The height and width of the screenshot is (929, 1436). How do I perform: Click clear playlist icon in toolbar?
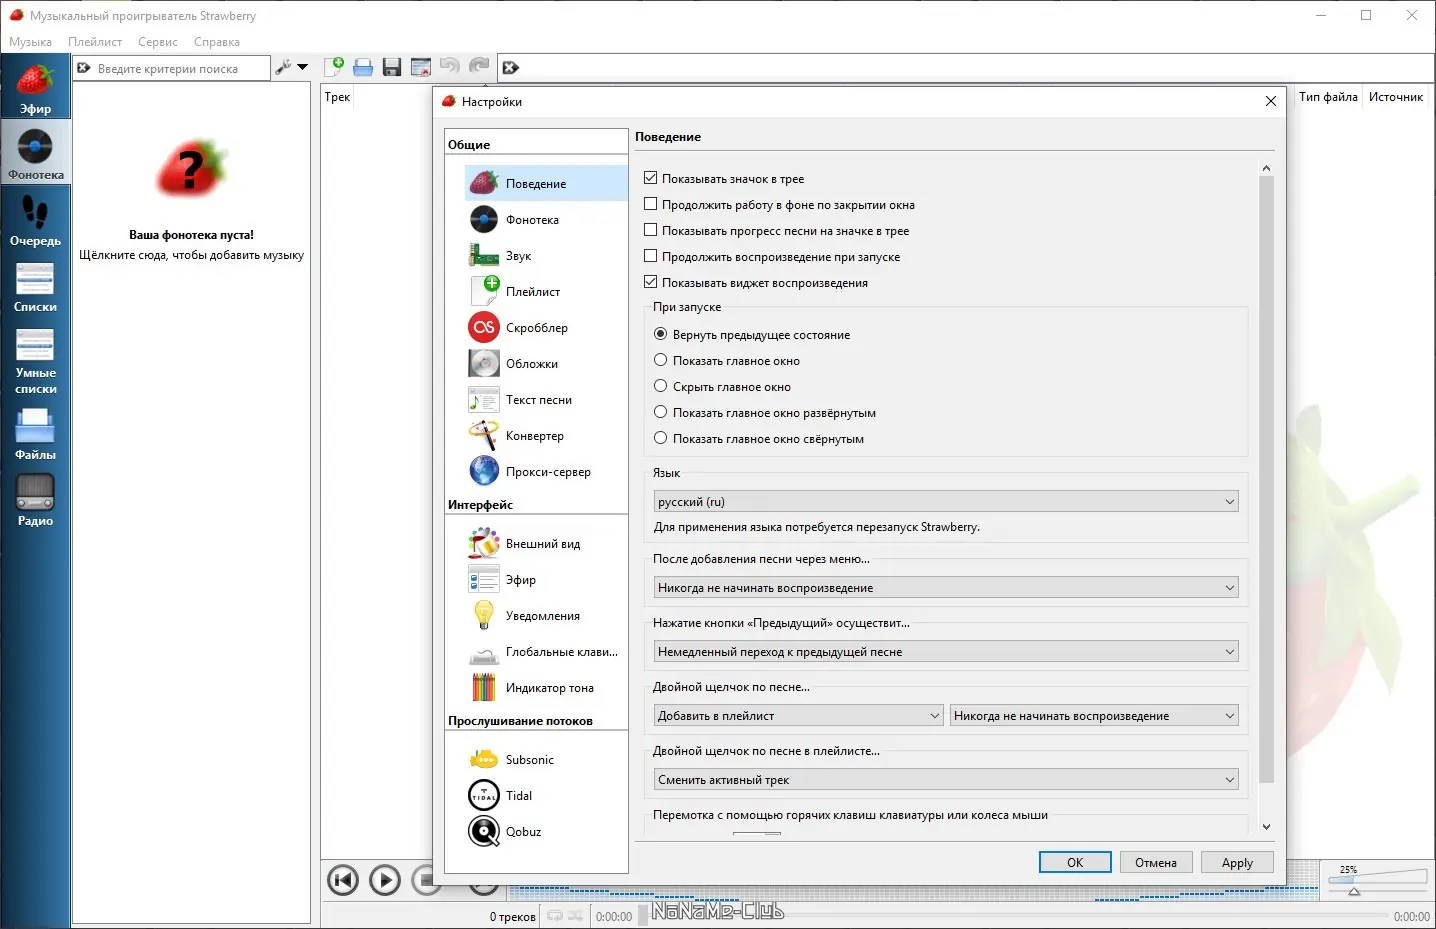(x=421, y=67)
